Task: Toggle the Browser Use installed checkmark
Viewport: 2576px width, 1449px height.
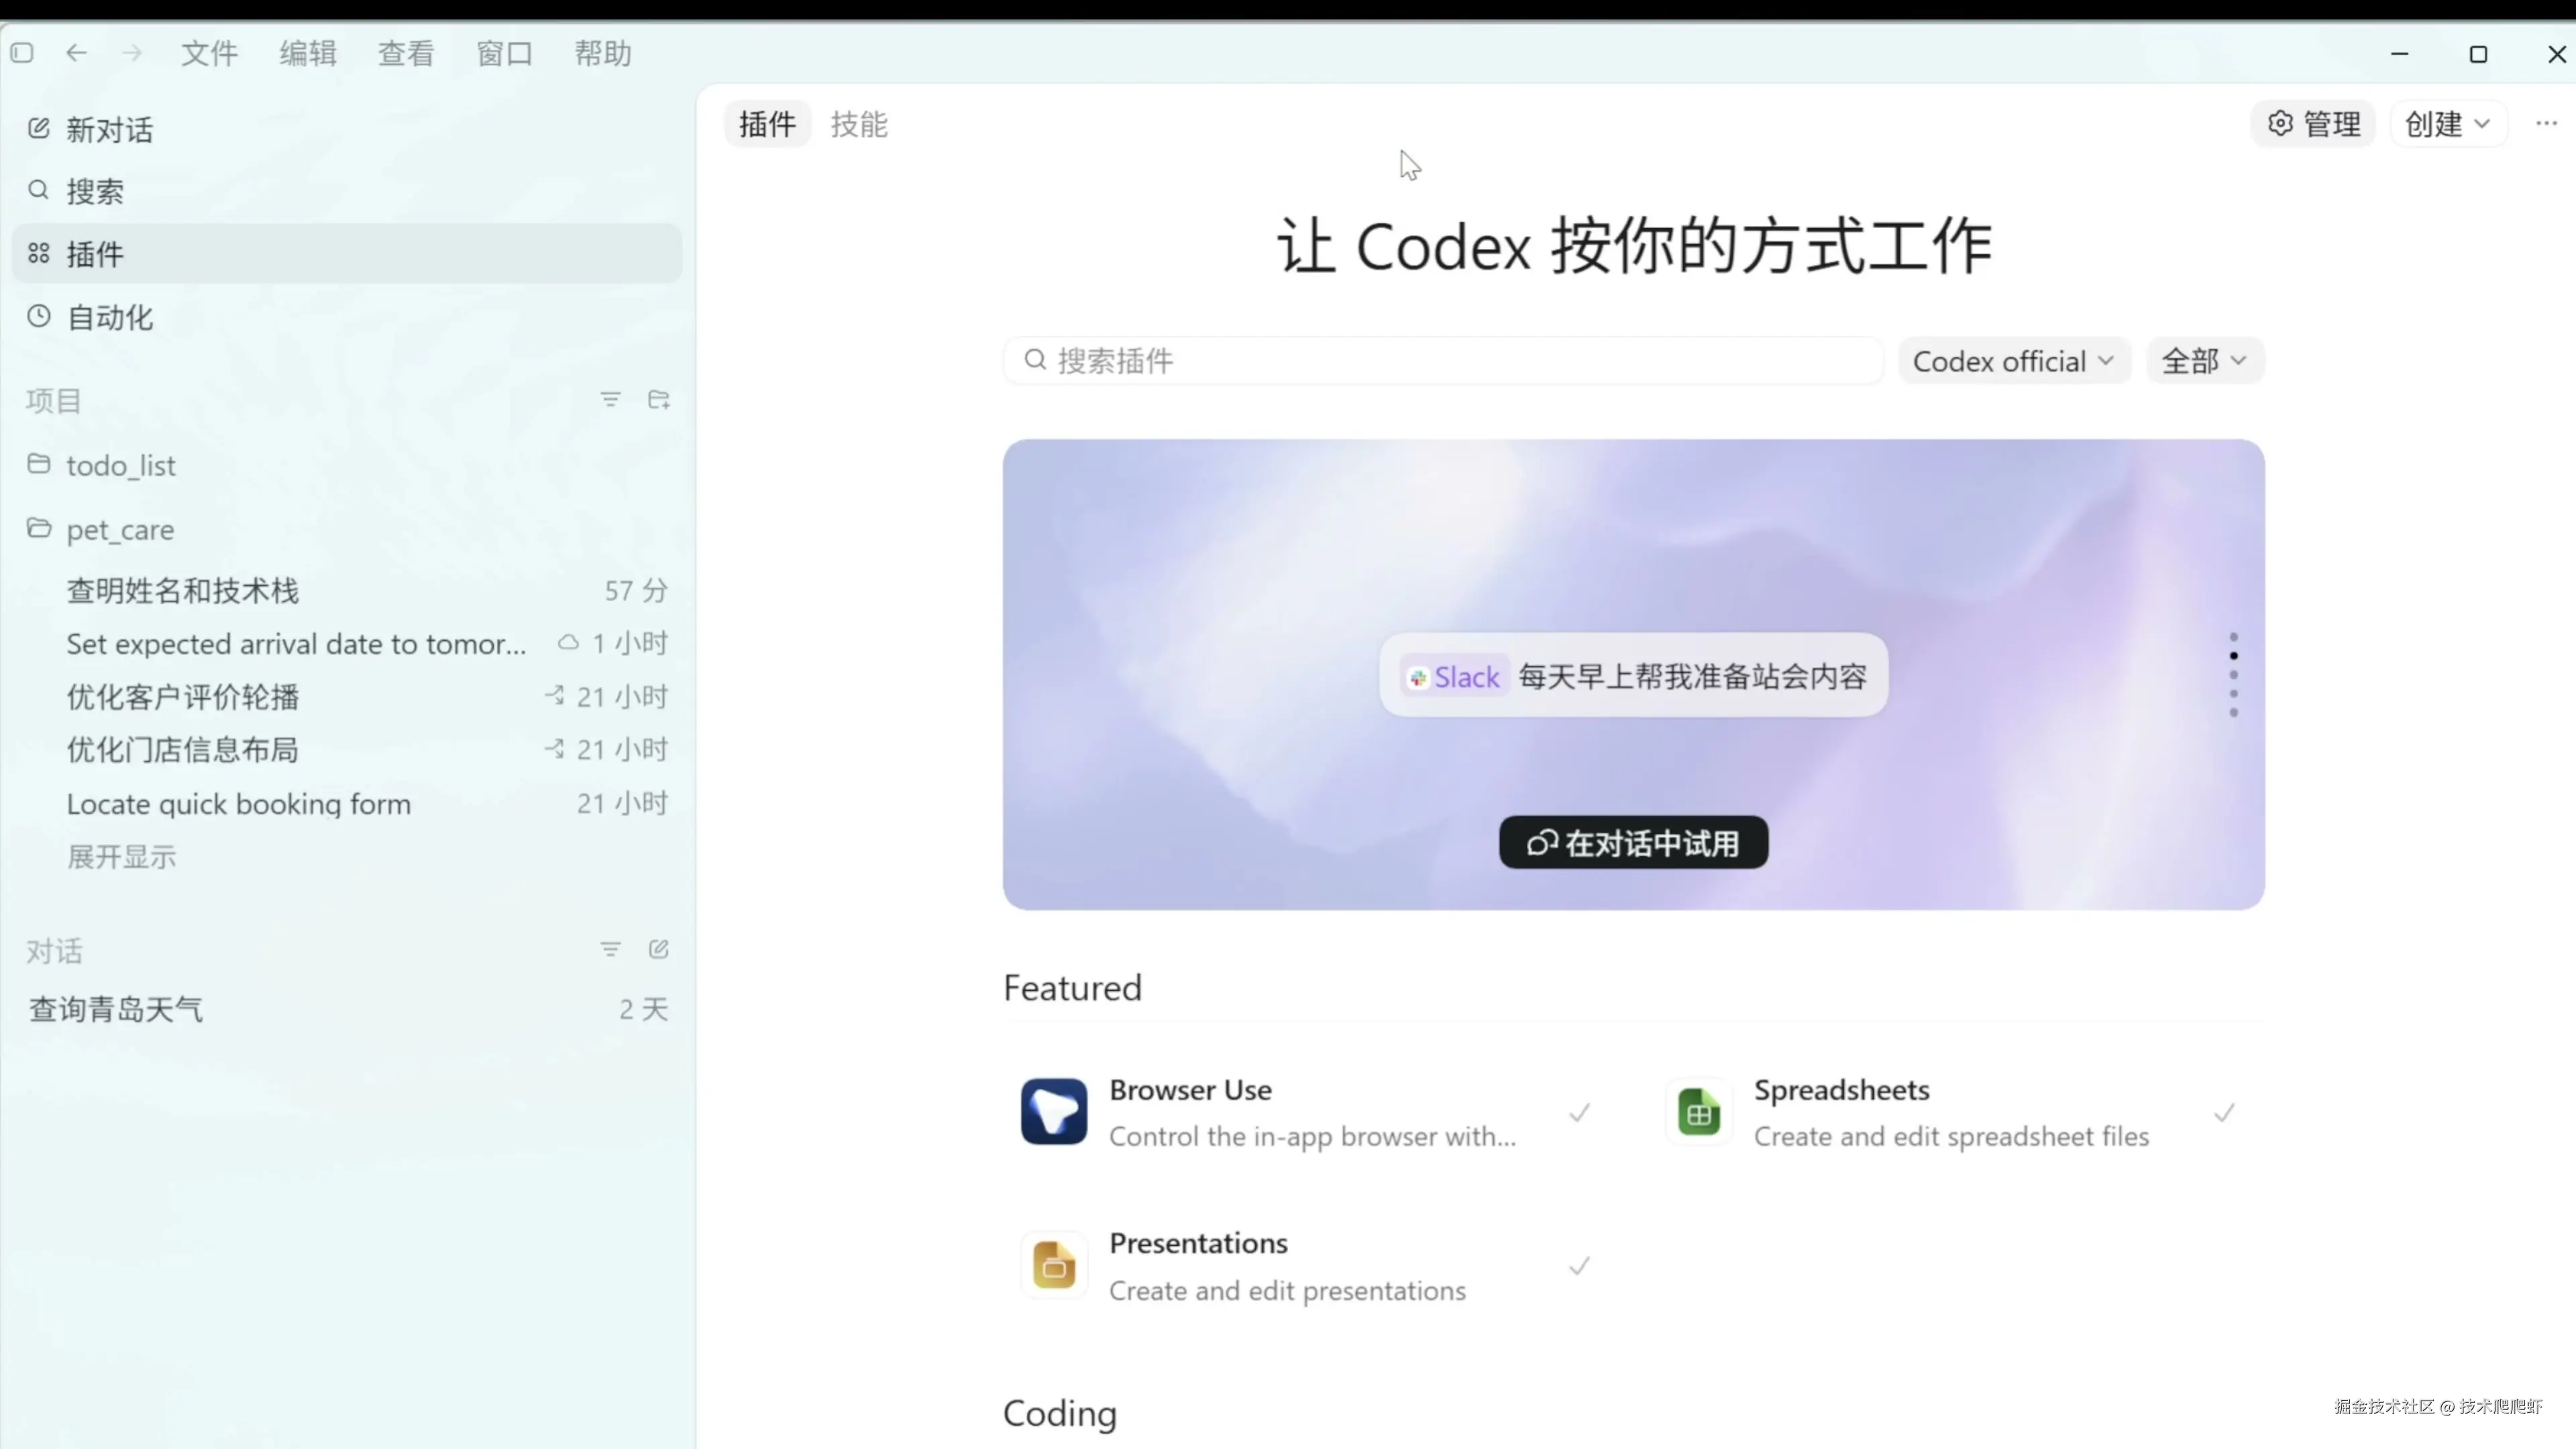Action: pos(1579,1112)
